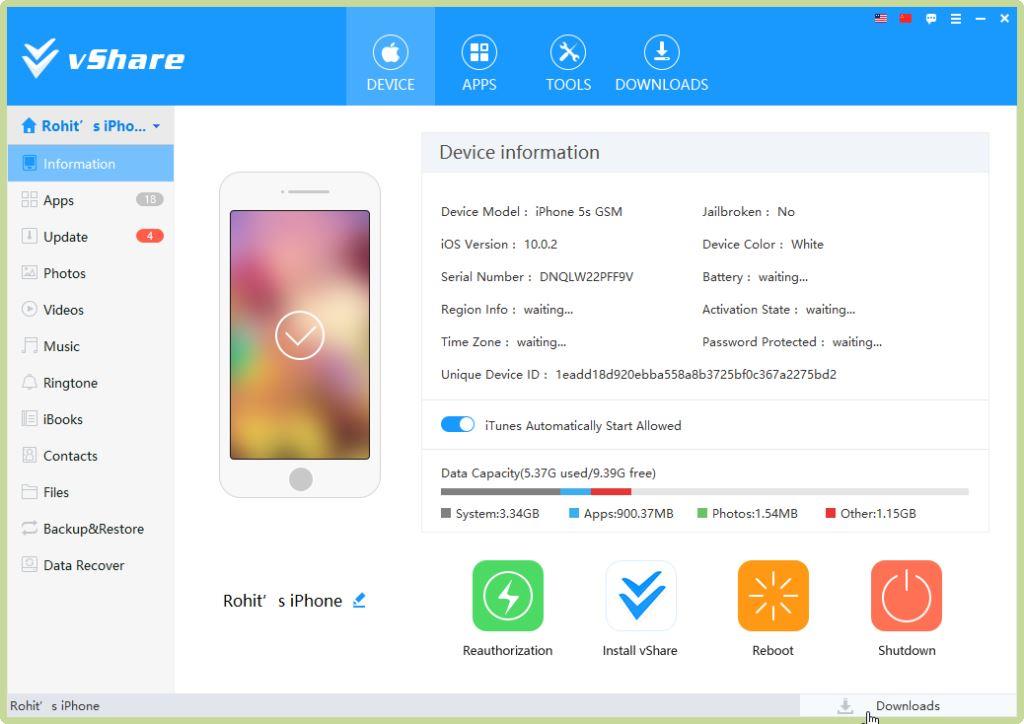Screen dimensions: 1024x724
Task: Select the Chinese flag language icon
Action: 905,18
